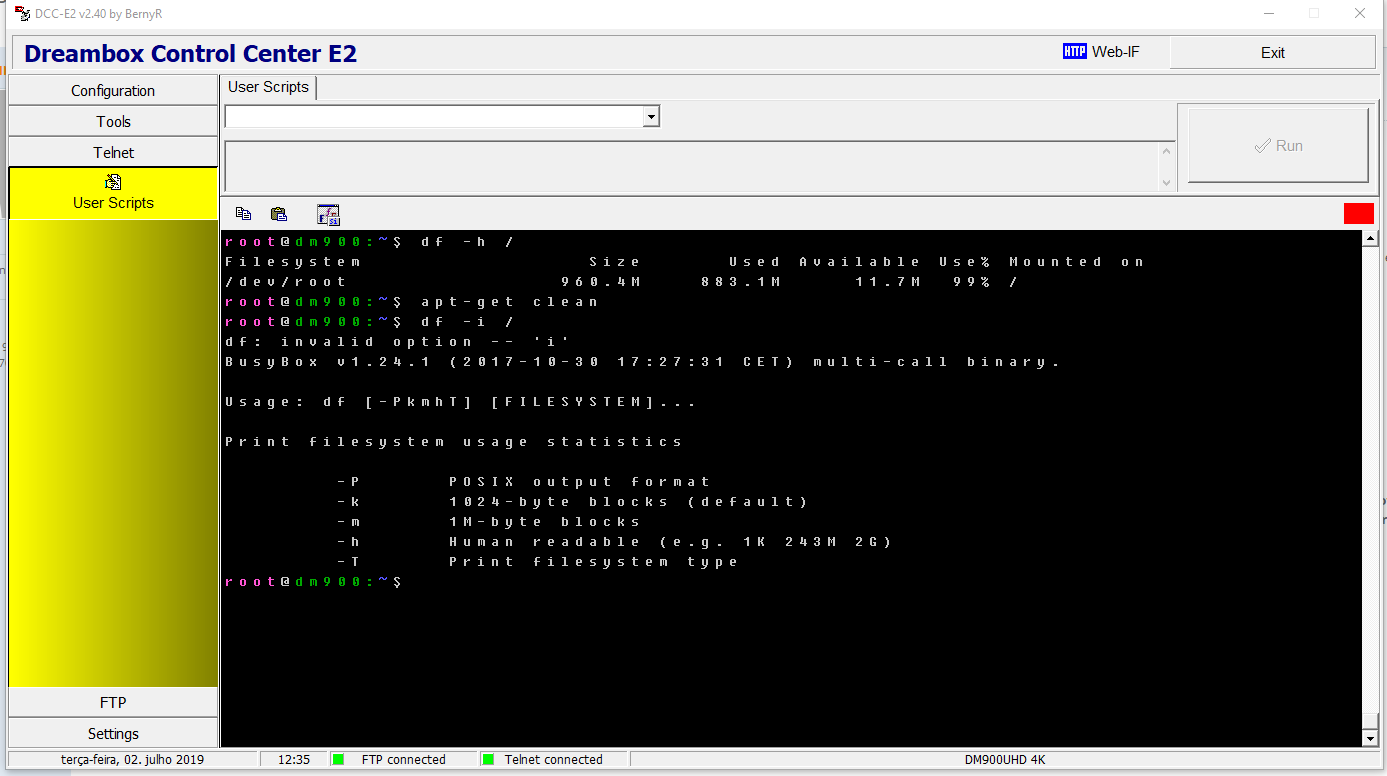This screenshot has width=1387, height=776.
Task: Click the red status color box
Action: tap(1358, 213)
